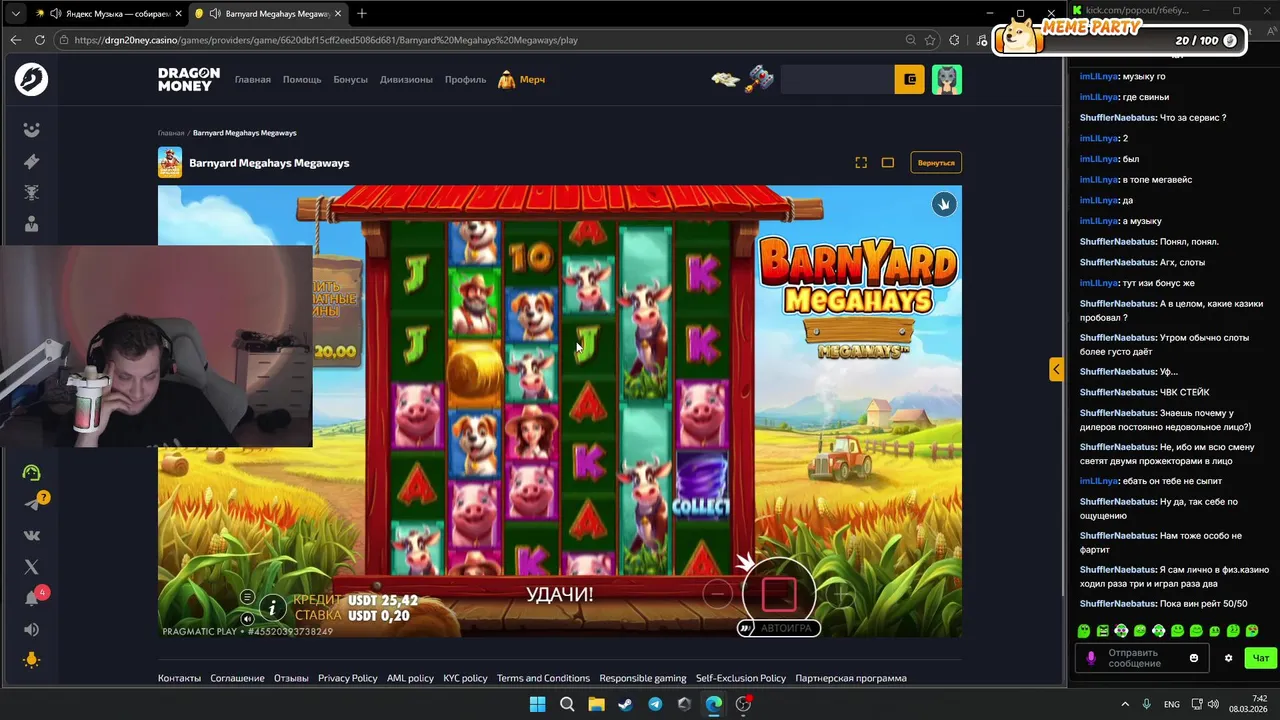Open the Помощь menu item
The image size is (1280, 720).
302,79
